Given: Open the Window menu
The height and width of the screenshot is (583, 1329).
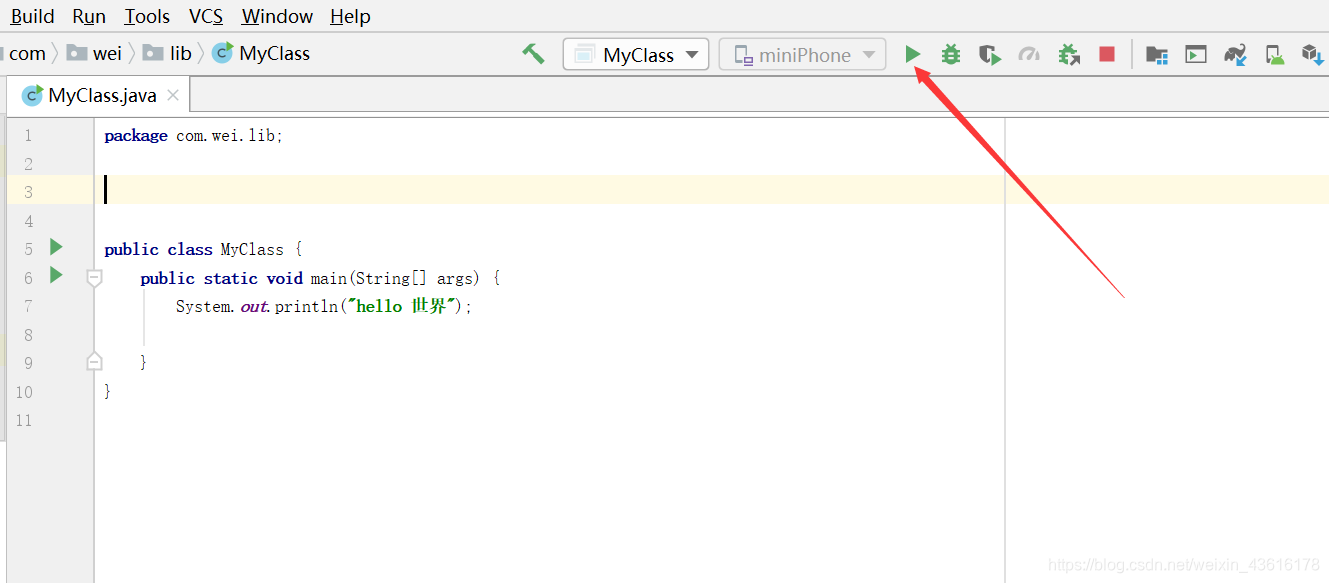Looking at the screenshot, I should point(277,16).
